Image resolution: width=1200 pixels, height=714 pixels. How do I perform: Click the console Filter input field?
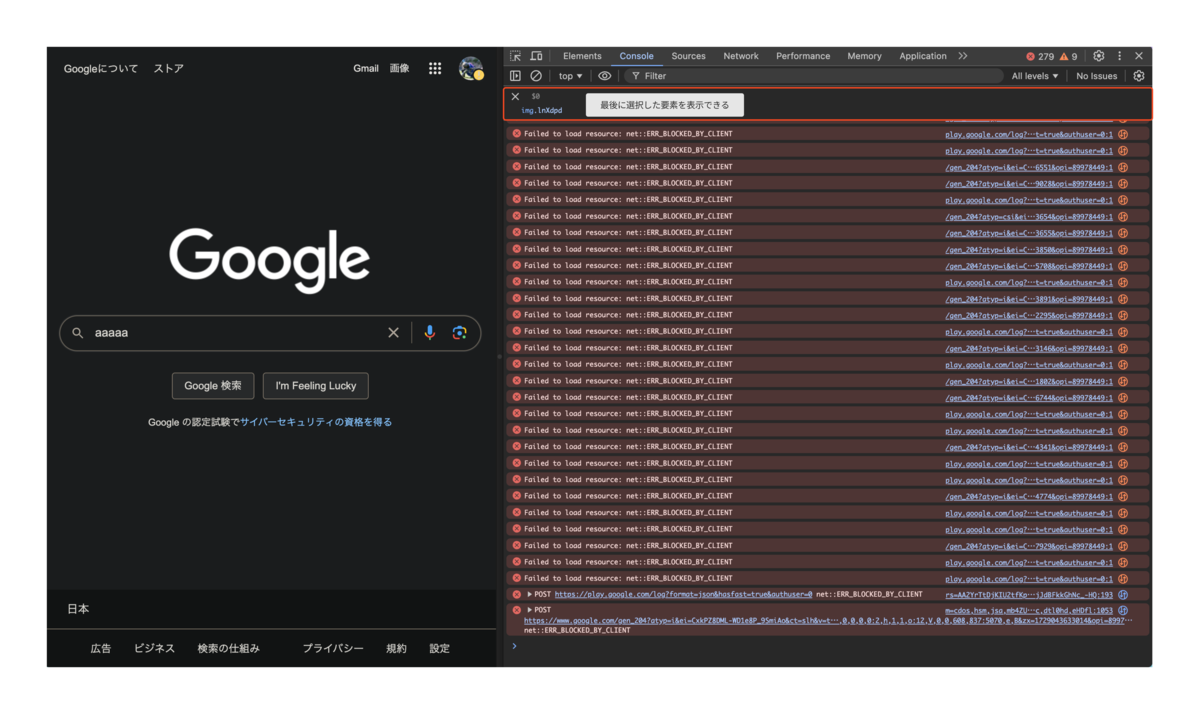(812, 76)
